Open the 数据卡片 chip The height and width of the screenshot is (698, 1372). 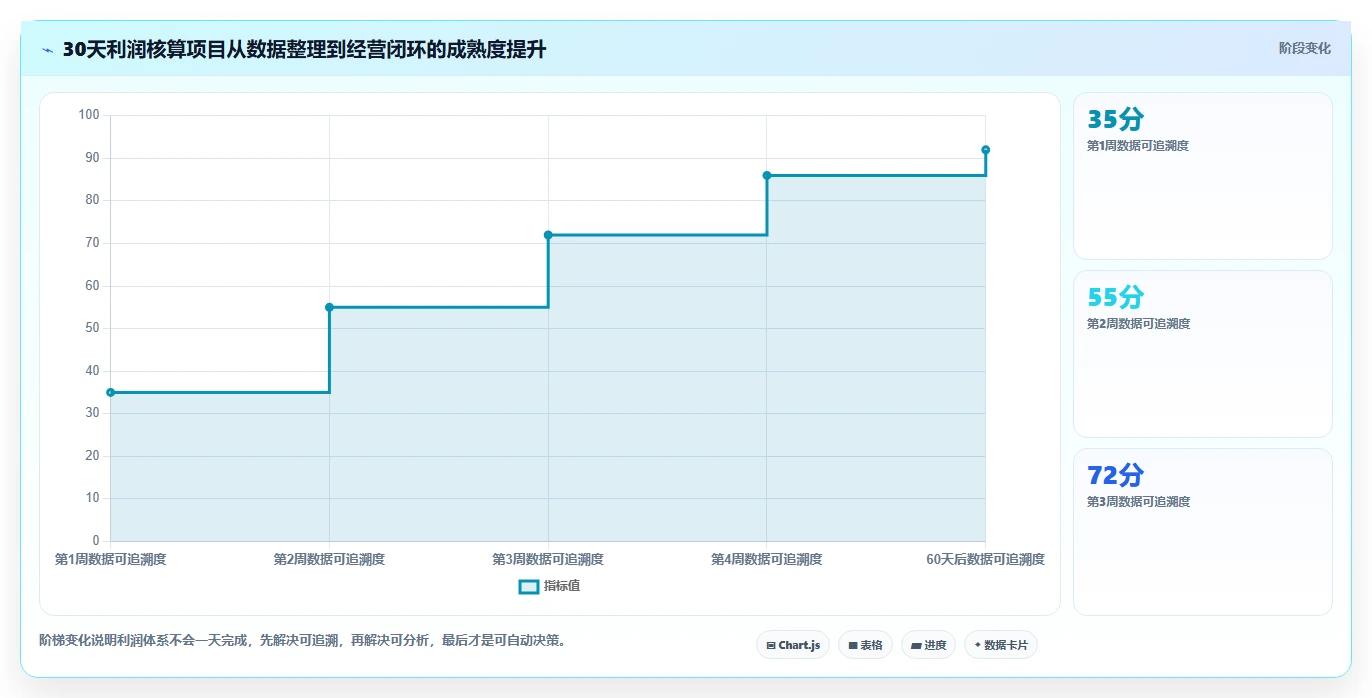(1001, 645)
